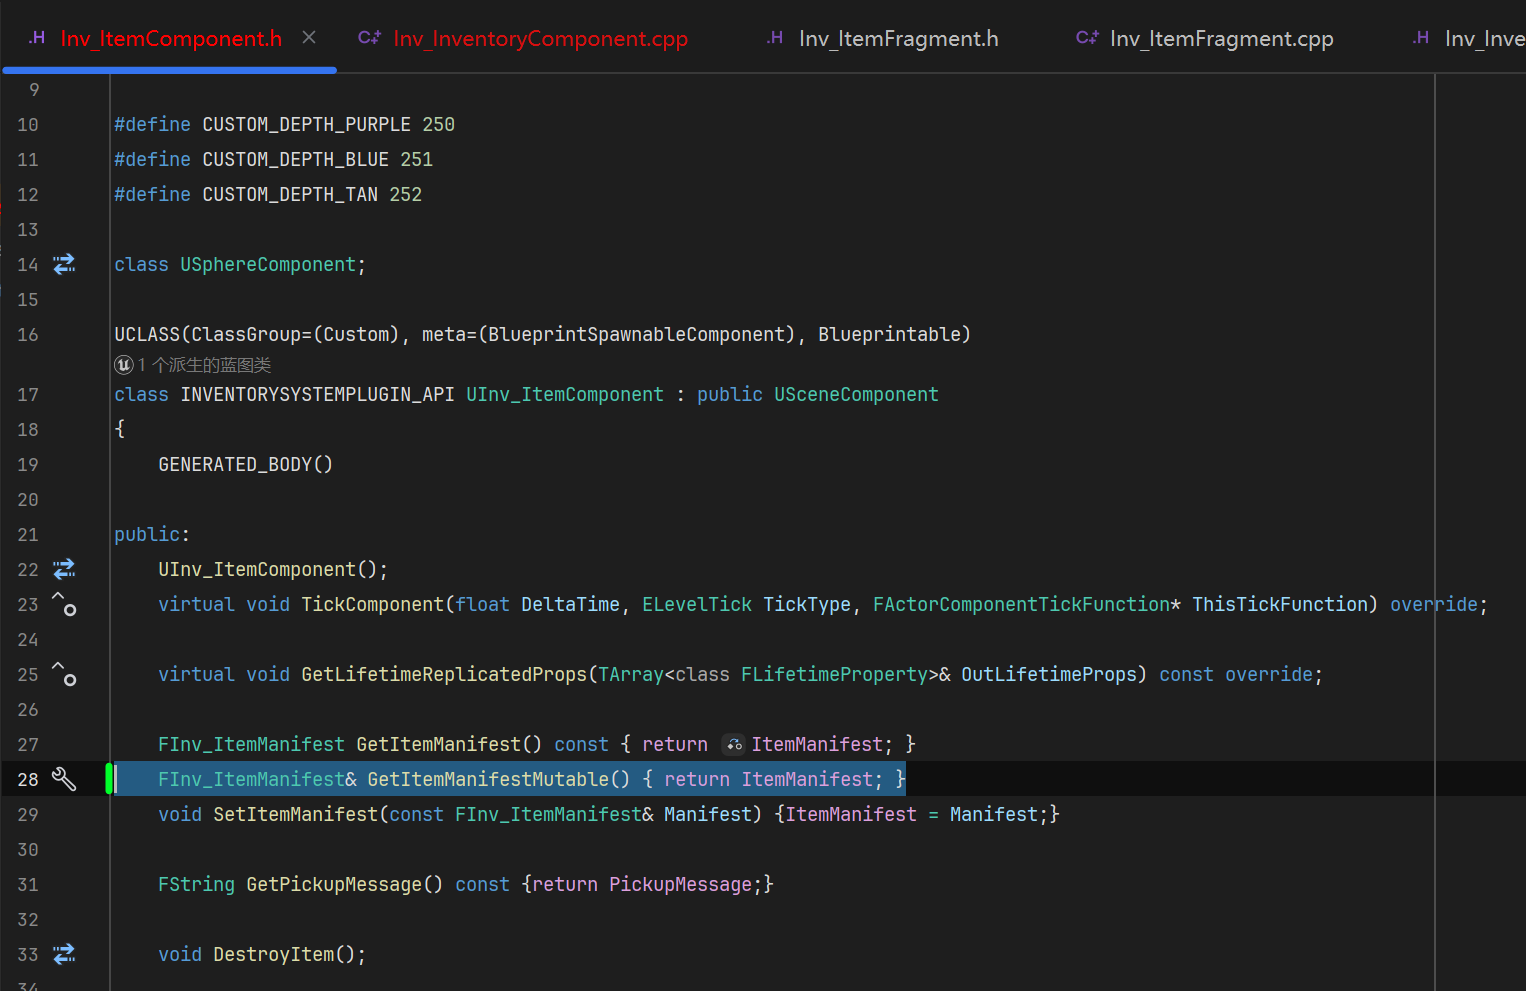Viewport: 1526px width, 991px height.
Task: Click on 'FLifetimeProperty' type name
Action: 834,674
